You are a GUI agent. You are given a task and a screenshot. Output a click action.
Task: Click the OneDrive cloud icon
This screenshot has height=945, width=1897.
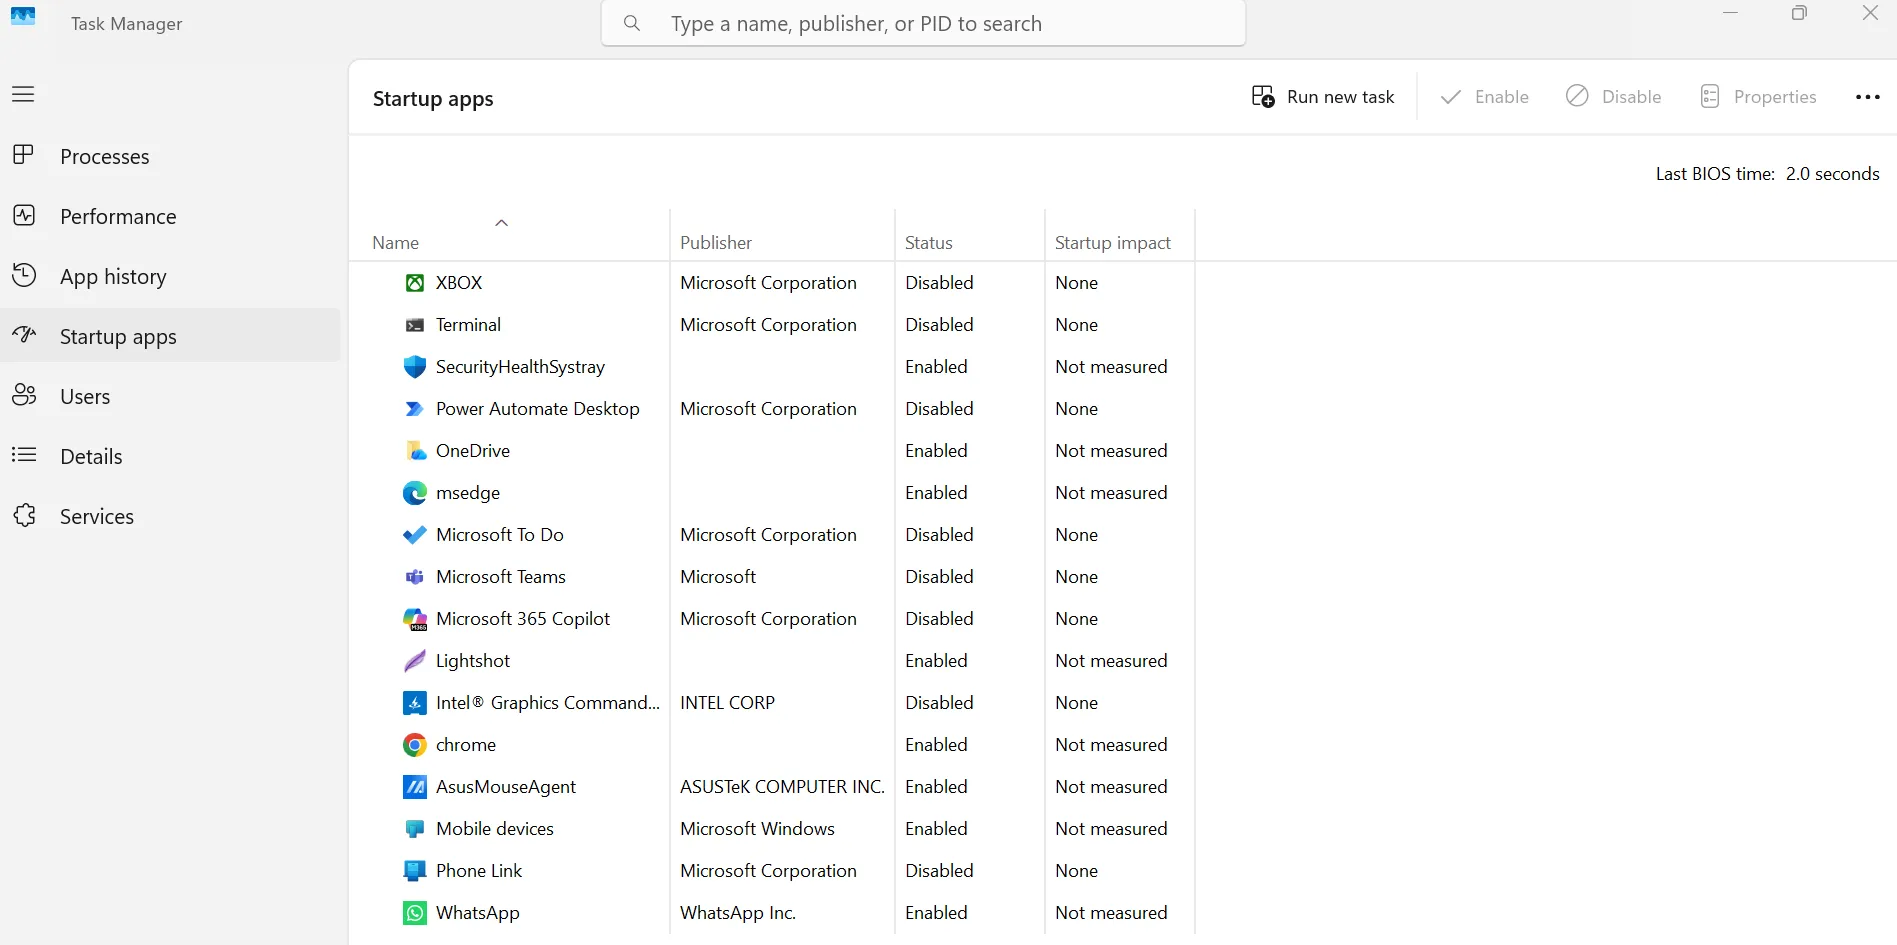tap(415, 451)
